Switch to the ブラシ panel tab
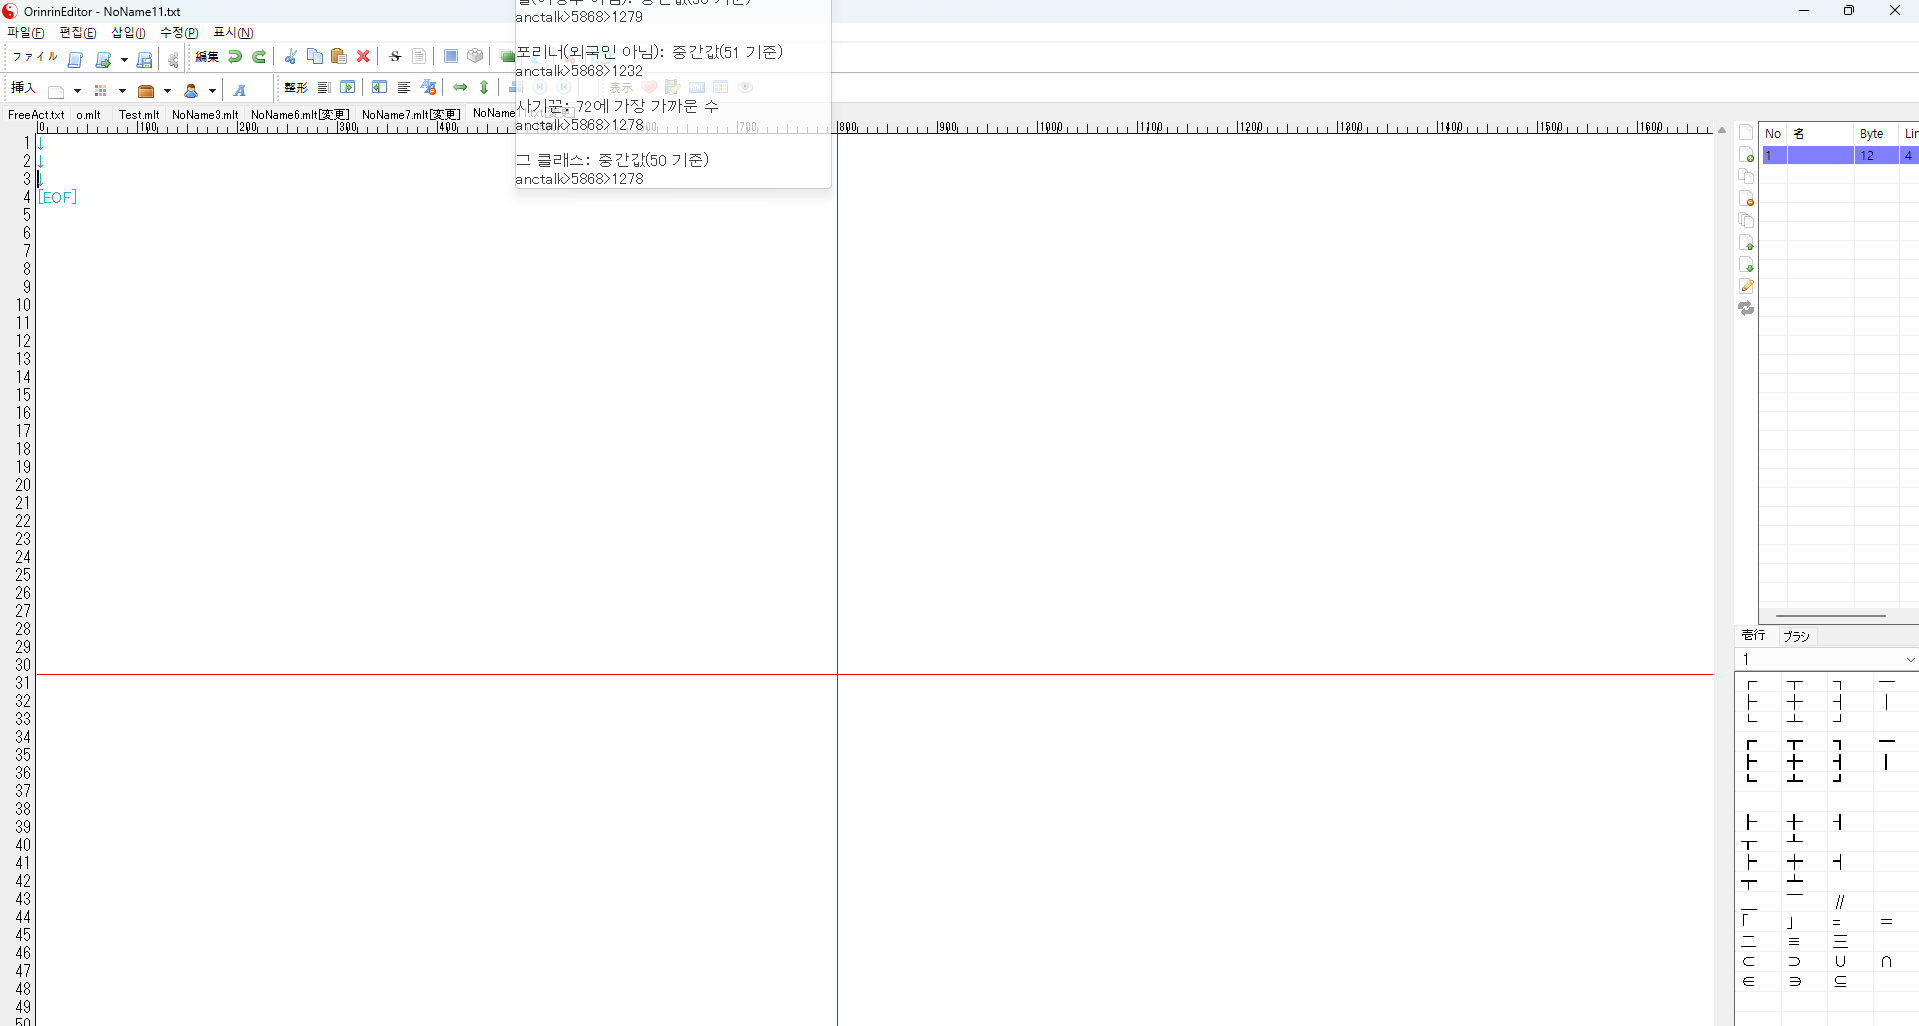Image resolution: width=1919 pixels, height=1026 pixels. click(1796, 636)
